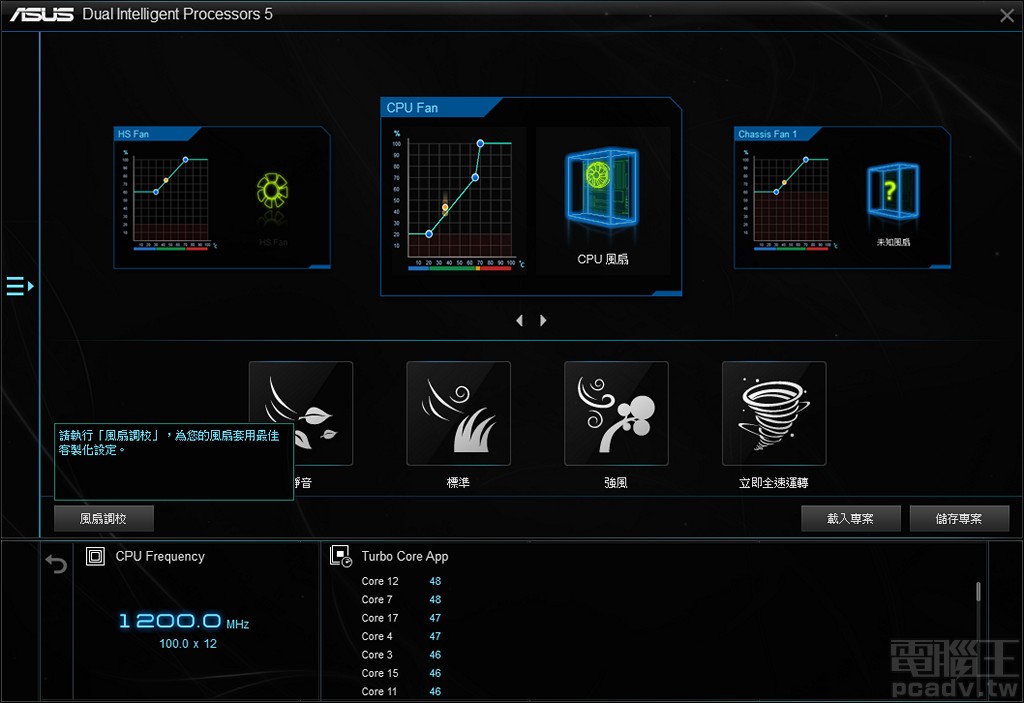Viewport: 1024px width, 703px height.
Task: Select the HS Fan curve card
Action: click(221, 197)
